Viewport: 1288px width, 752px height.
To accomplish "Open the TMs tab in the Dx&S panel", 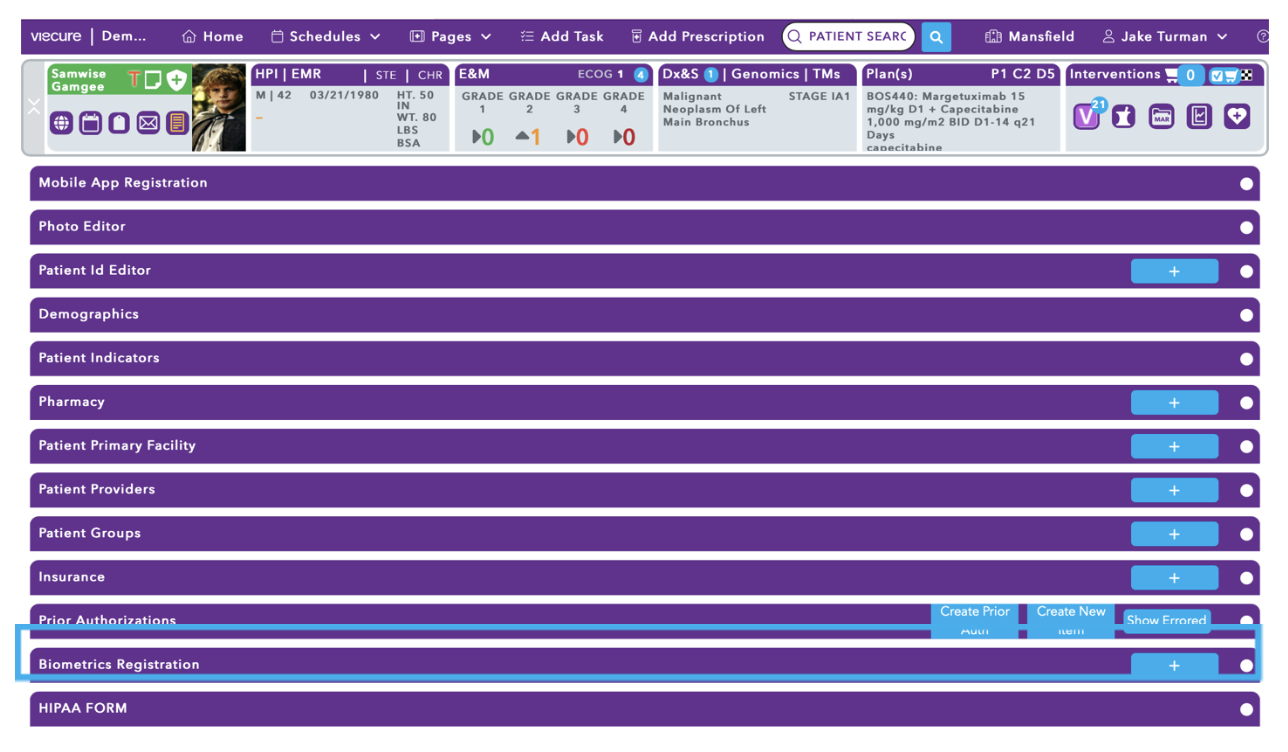I will click(x=826, y=74).
